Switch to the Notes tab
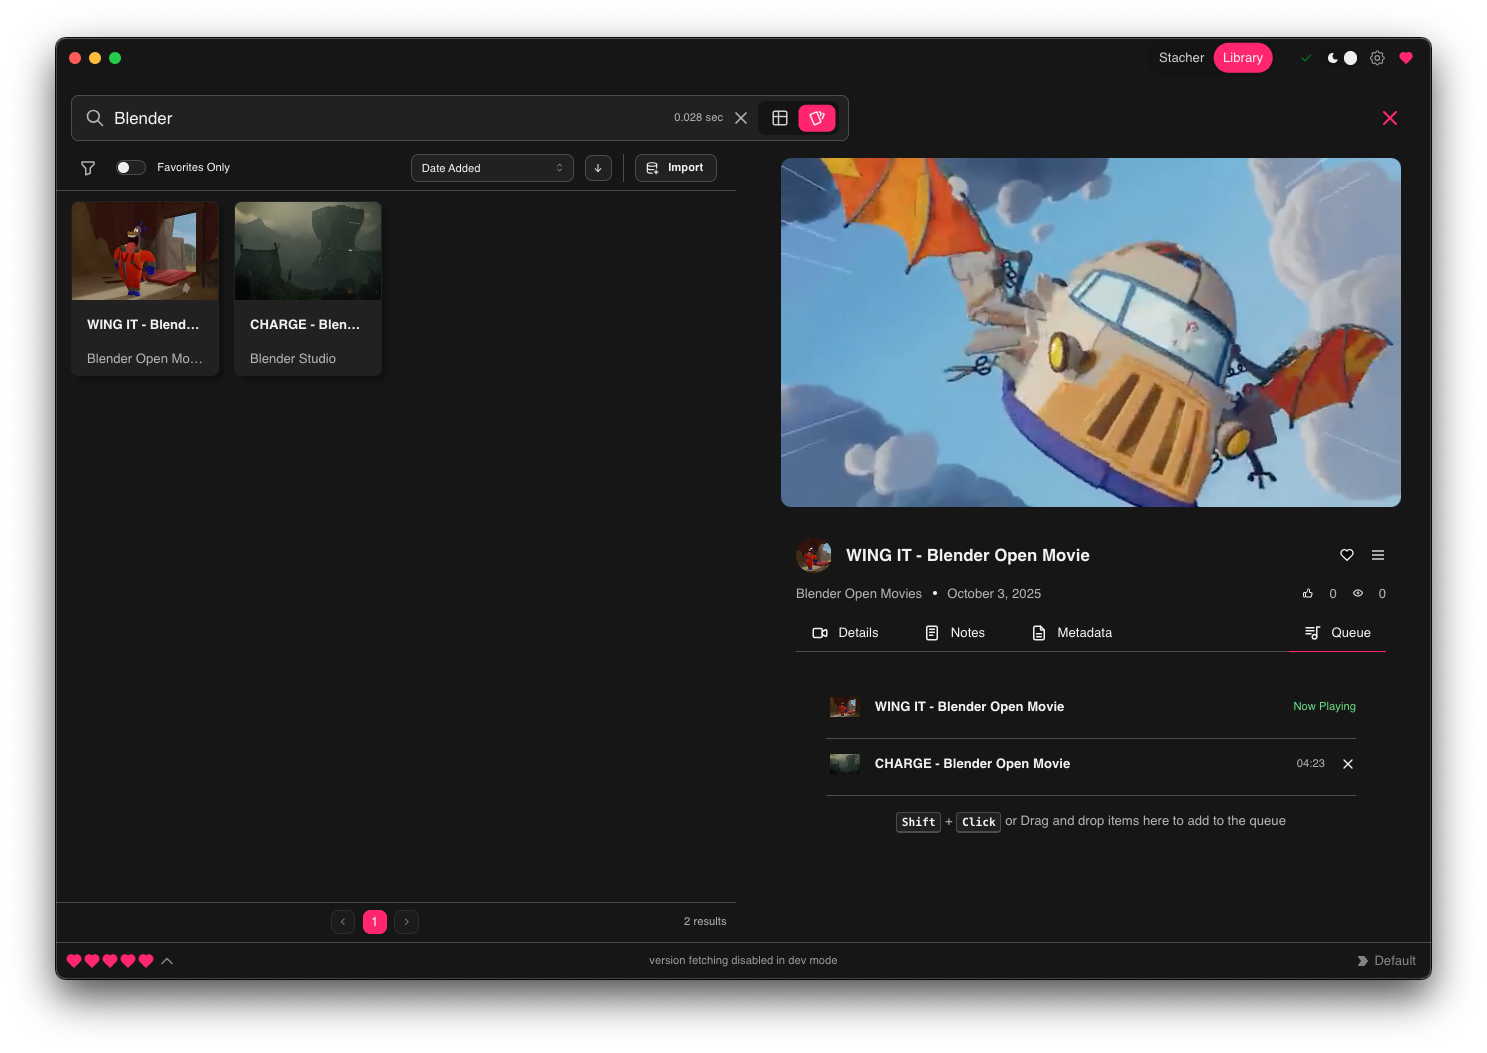Viewport: 1487px width, 1053px height. click(x=955, y=633)
